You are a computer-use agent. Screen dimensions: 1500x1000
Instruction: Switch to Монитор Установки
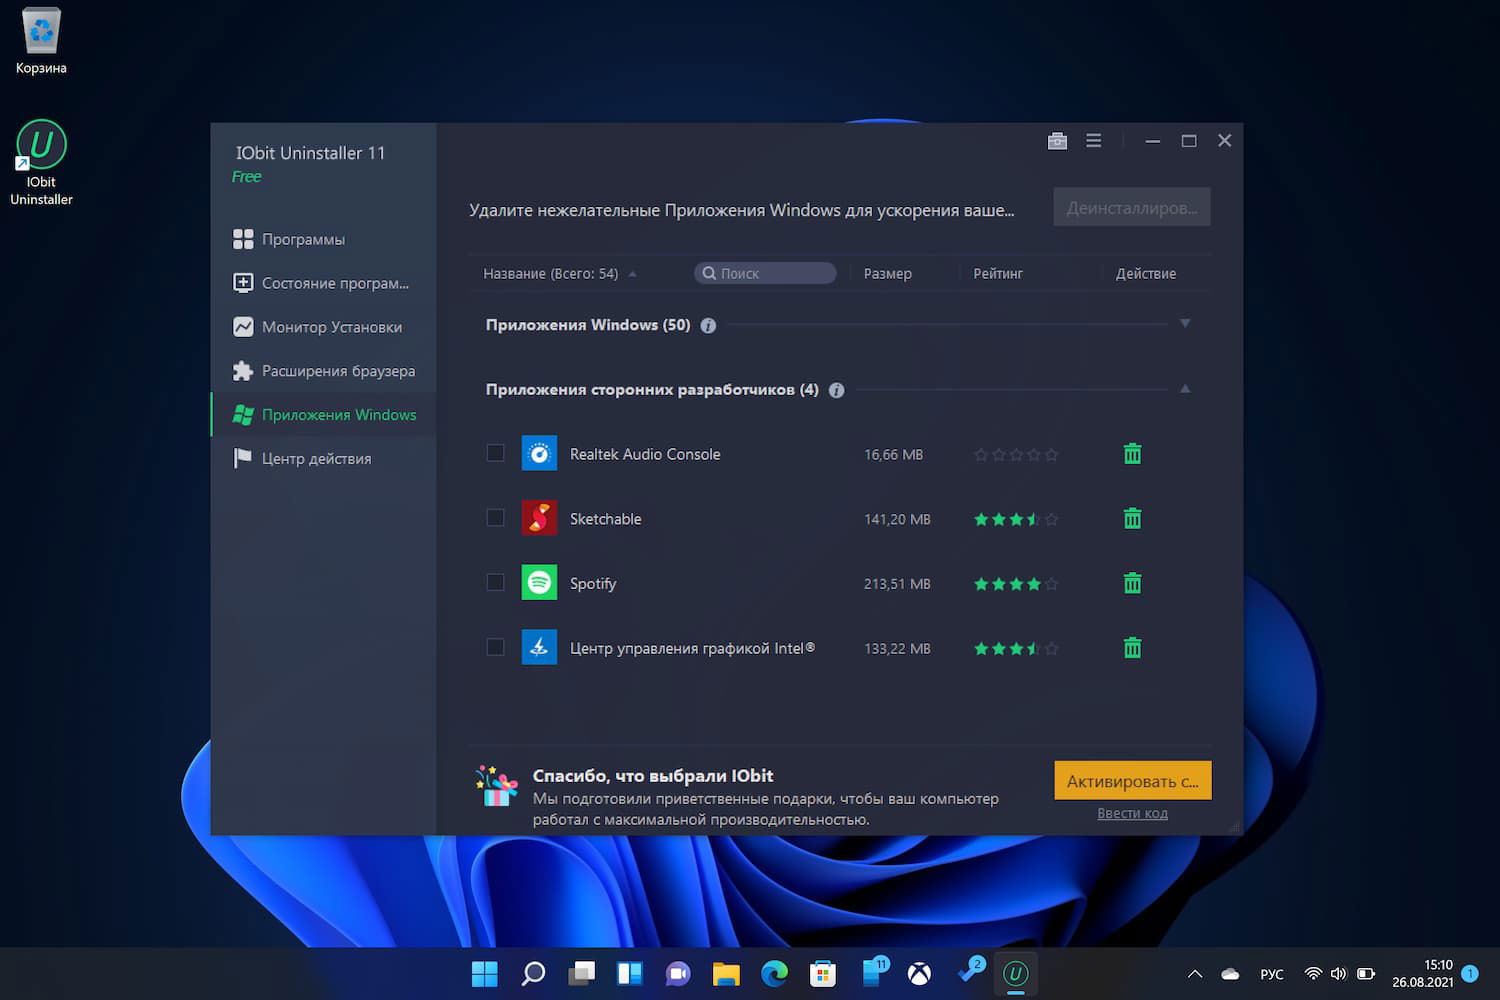click(x=324, y=327)
